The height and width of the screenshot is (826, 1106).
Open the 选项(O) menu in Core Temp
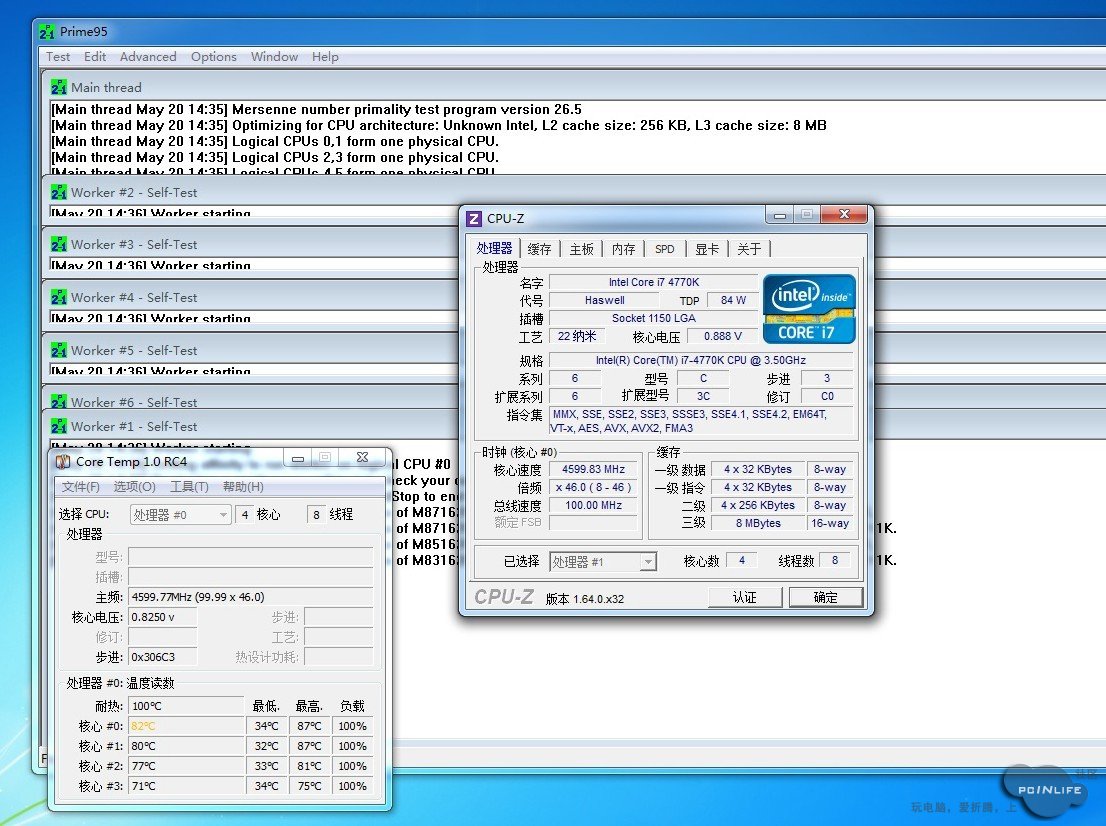click(135, 487)
